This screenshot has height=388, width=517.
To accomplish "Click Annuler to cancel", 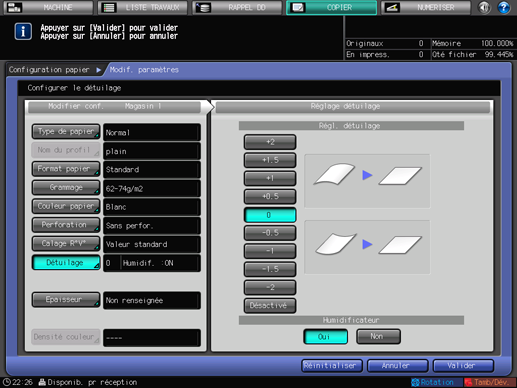I will 397,366.
